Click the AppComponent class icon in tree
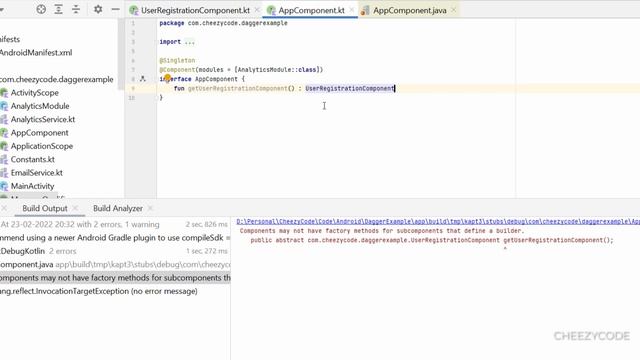The width and height of the screenshot is (640, 360). [4, 133]
